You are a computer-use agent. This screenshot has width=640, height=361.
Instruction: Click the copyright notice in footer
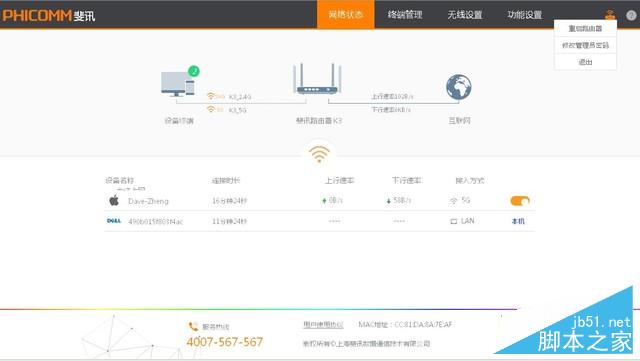click(x=367, y=344)
